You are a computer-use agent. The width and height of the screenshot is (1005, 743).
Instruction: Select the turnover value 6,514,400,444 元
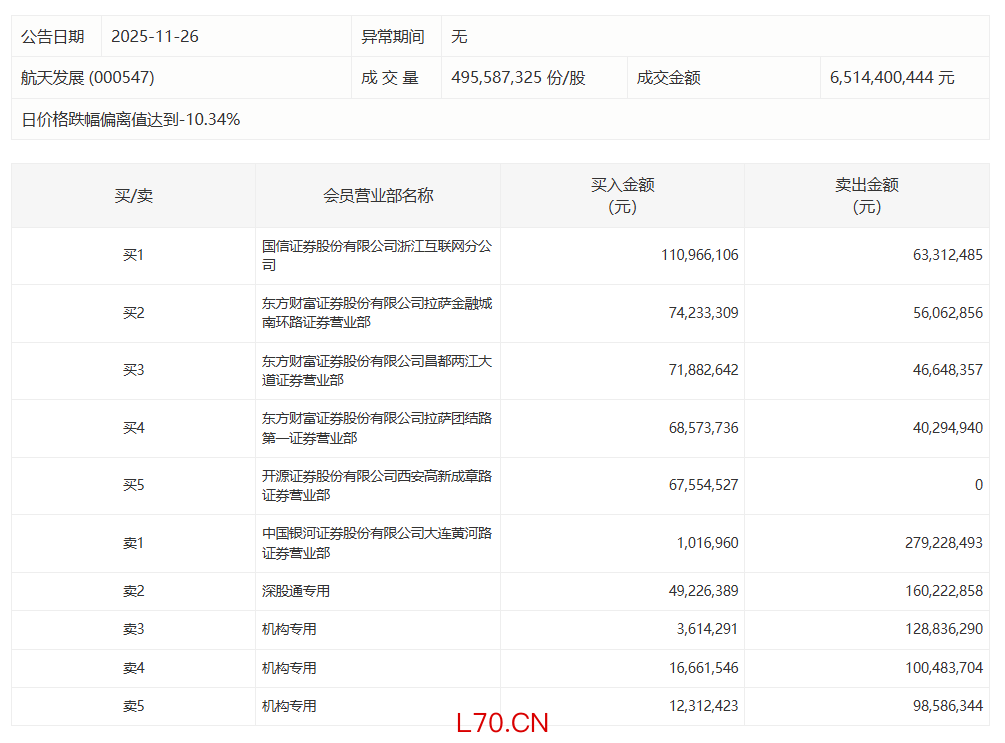(x=892, y=78)
